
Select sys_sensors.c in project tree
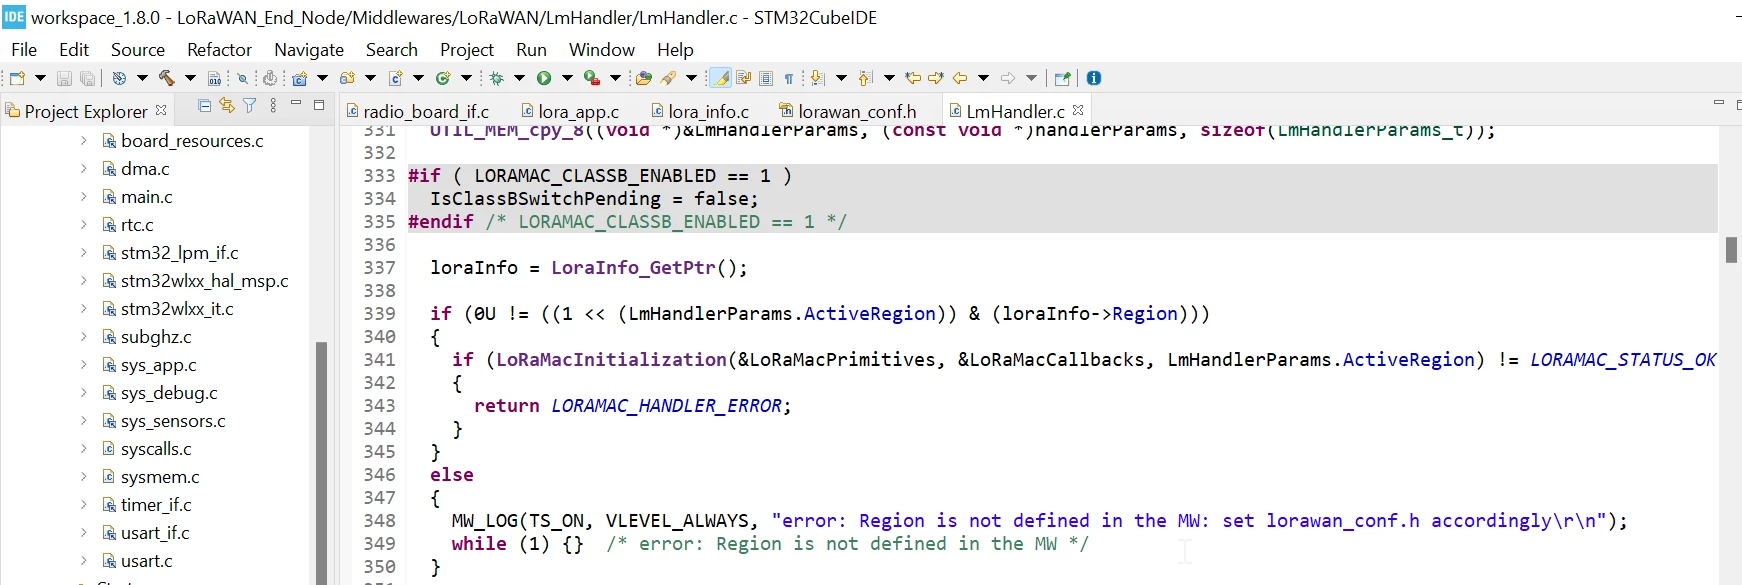point(173,421)
